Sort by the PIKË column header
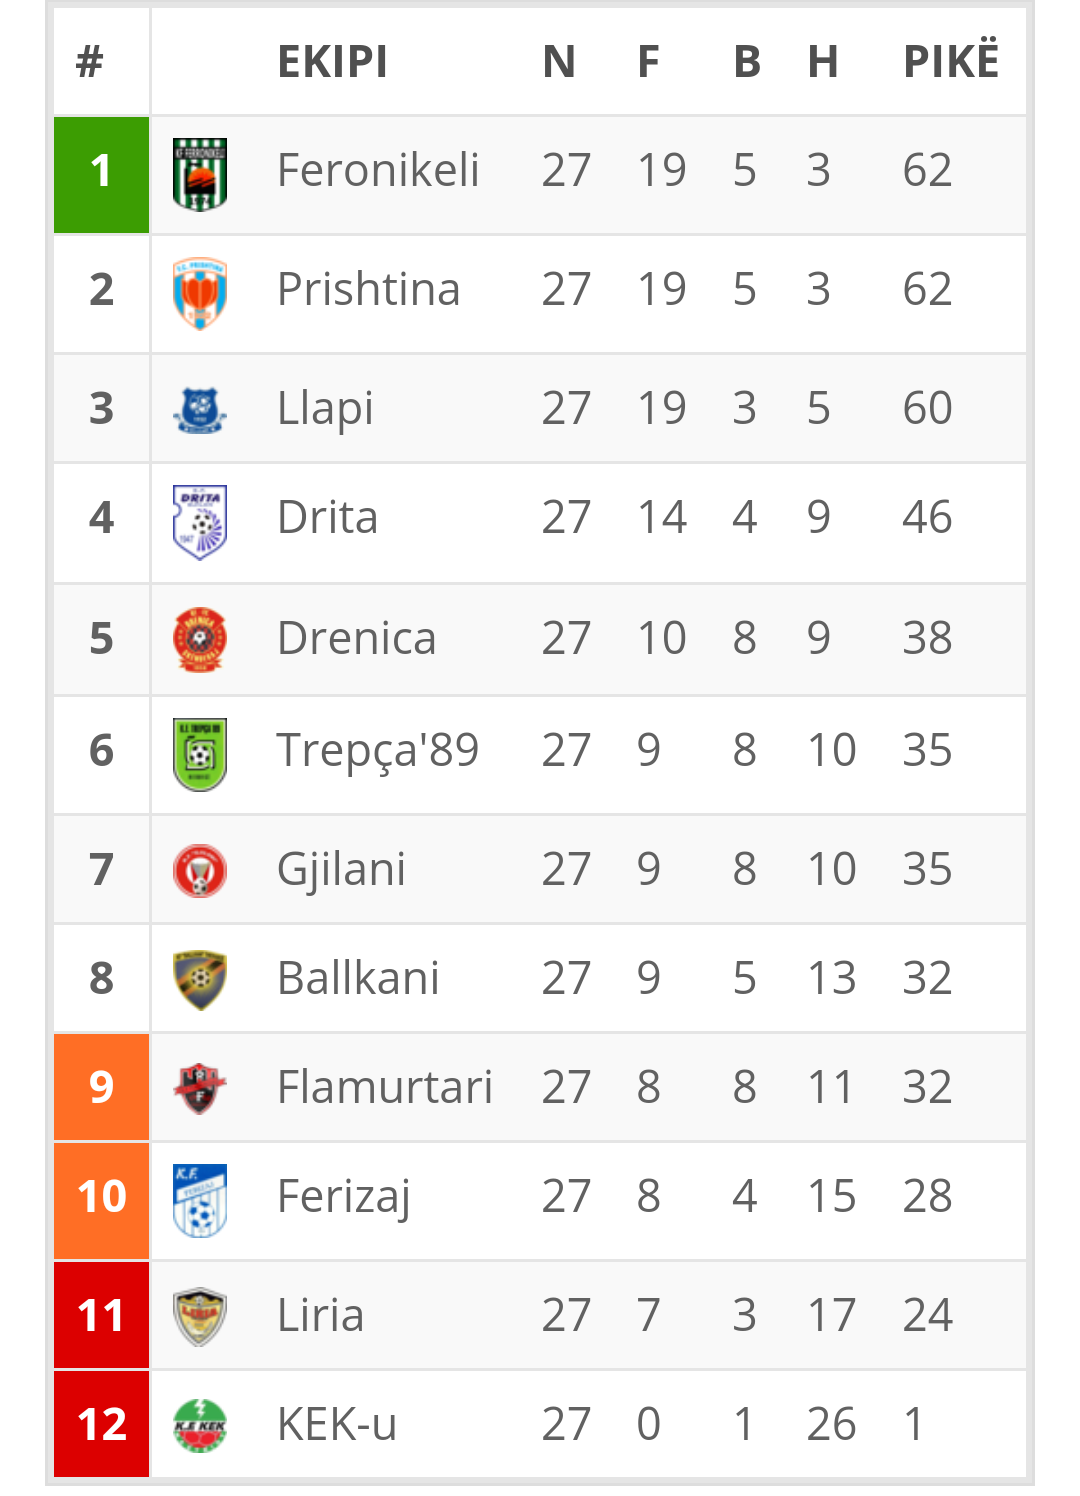The height and width of the screenshot is (1496, 1080). 951,60
